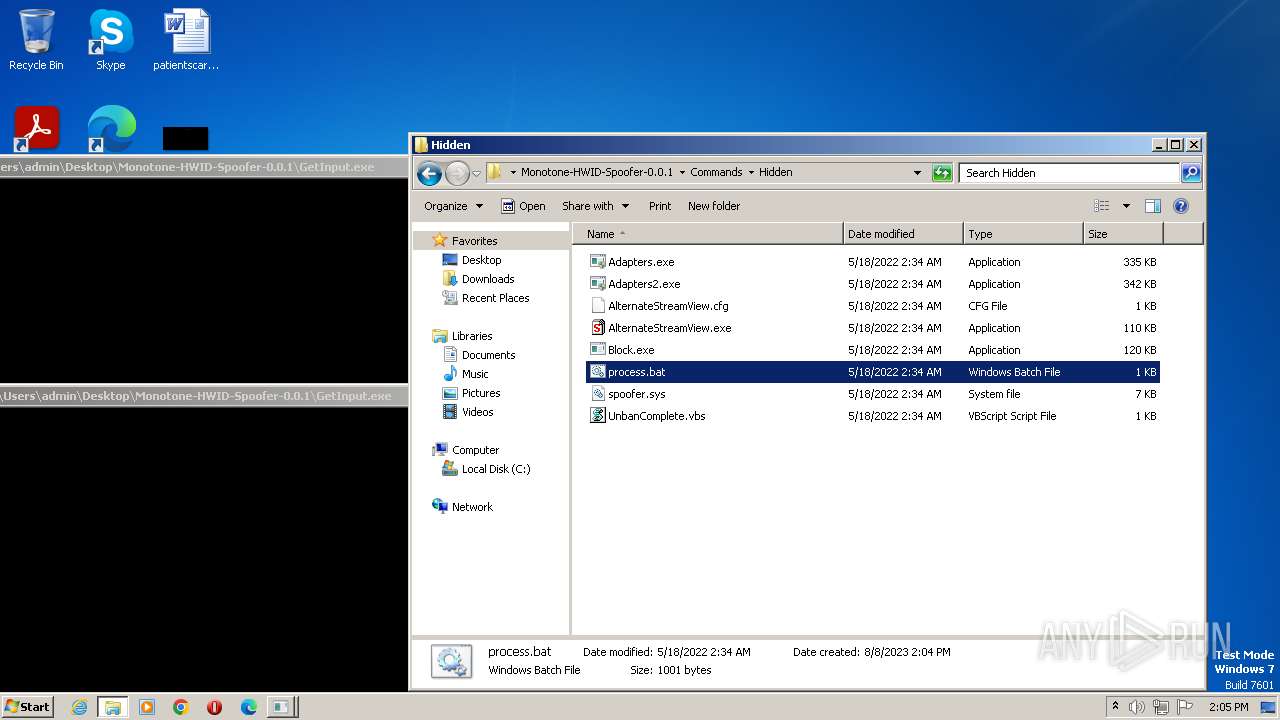Refresh the Hidden folder view

point(942,173)
